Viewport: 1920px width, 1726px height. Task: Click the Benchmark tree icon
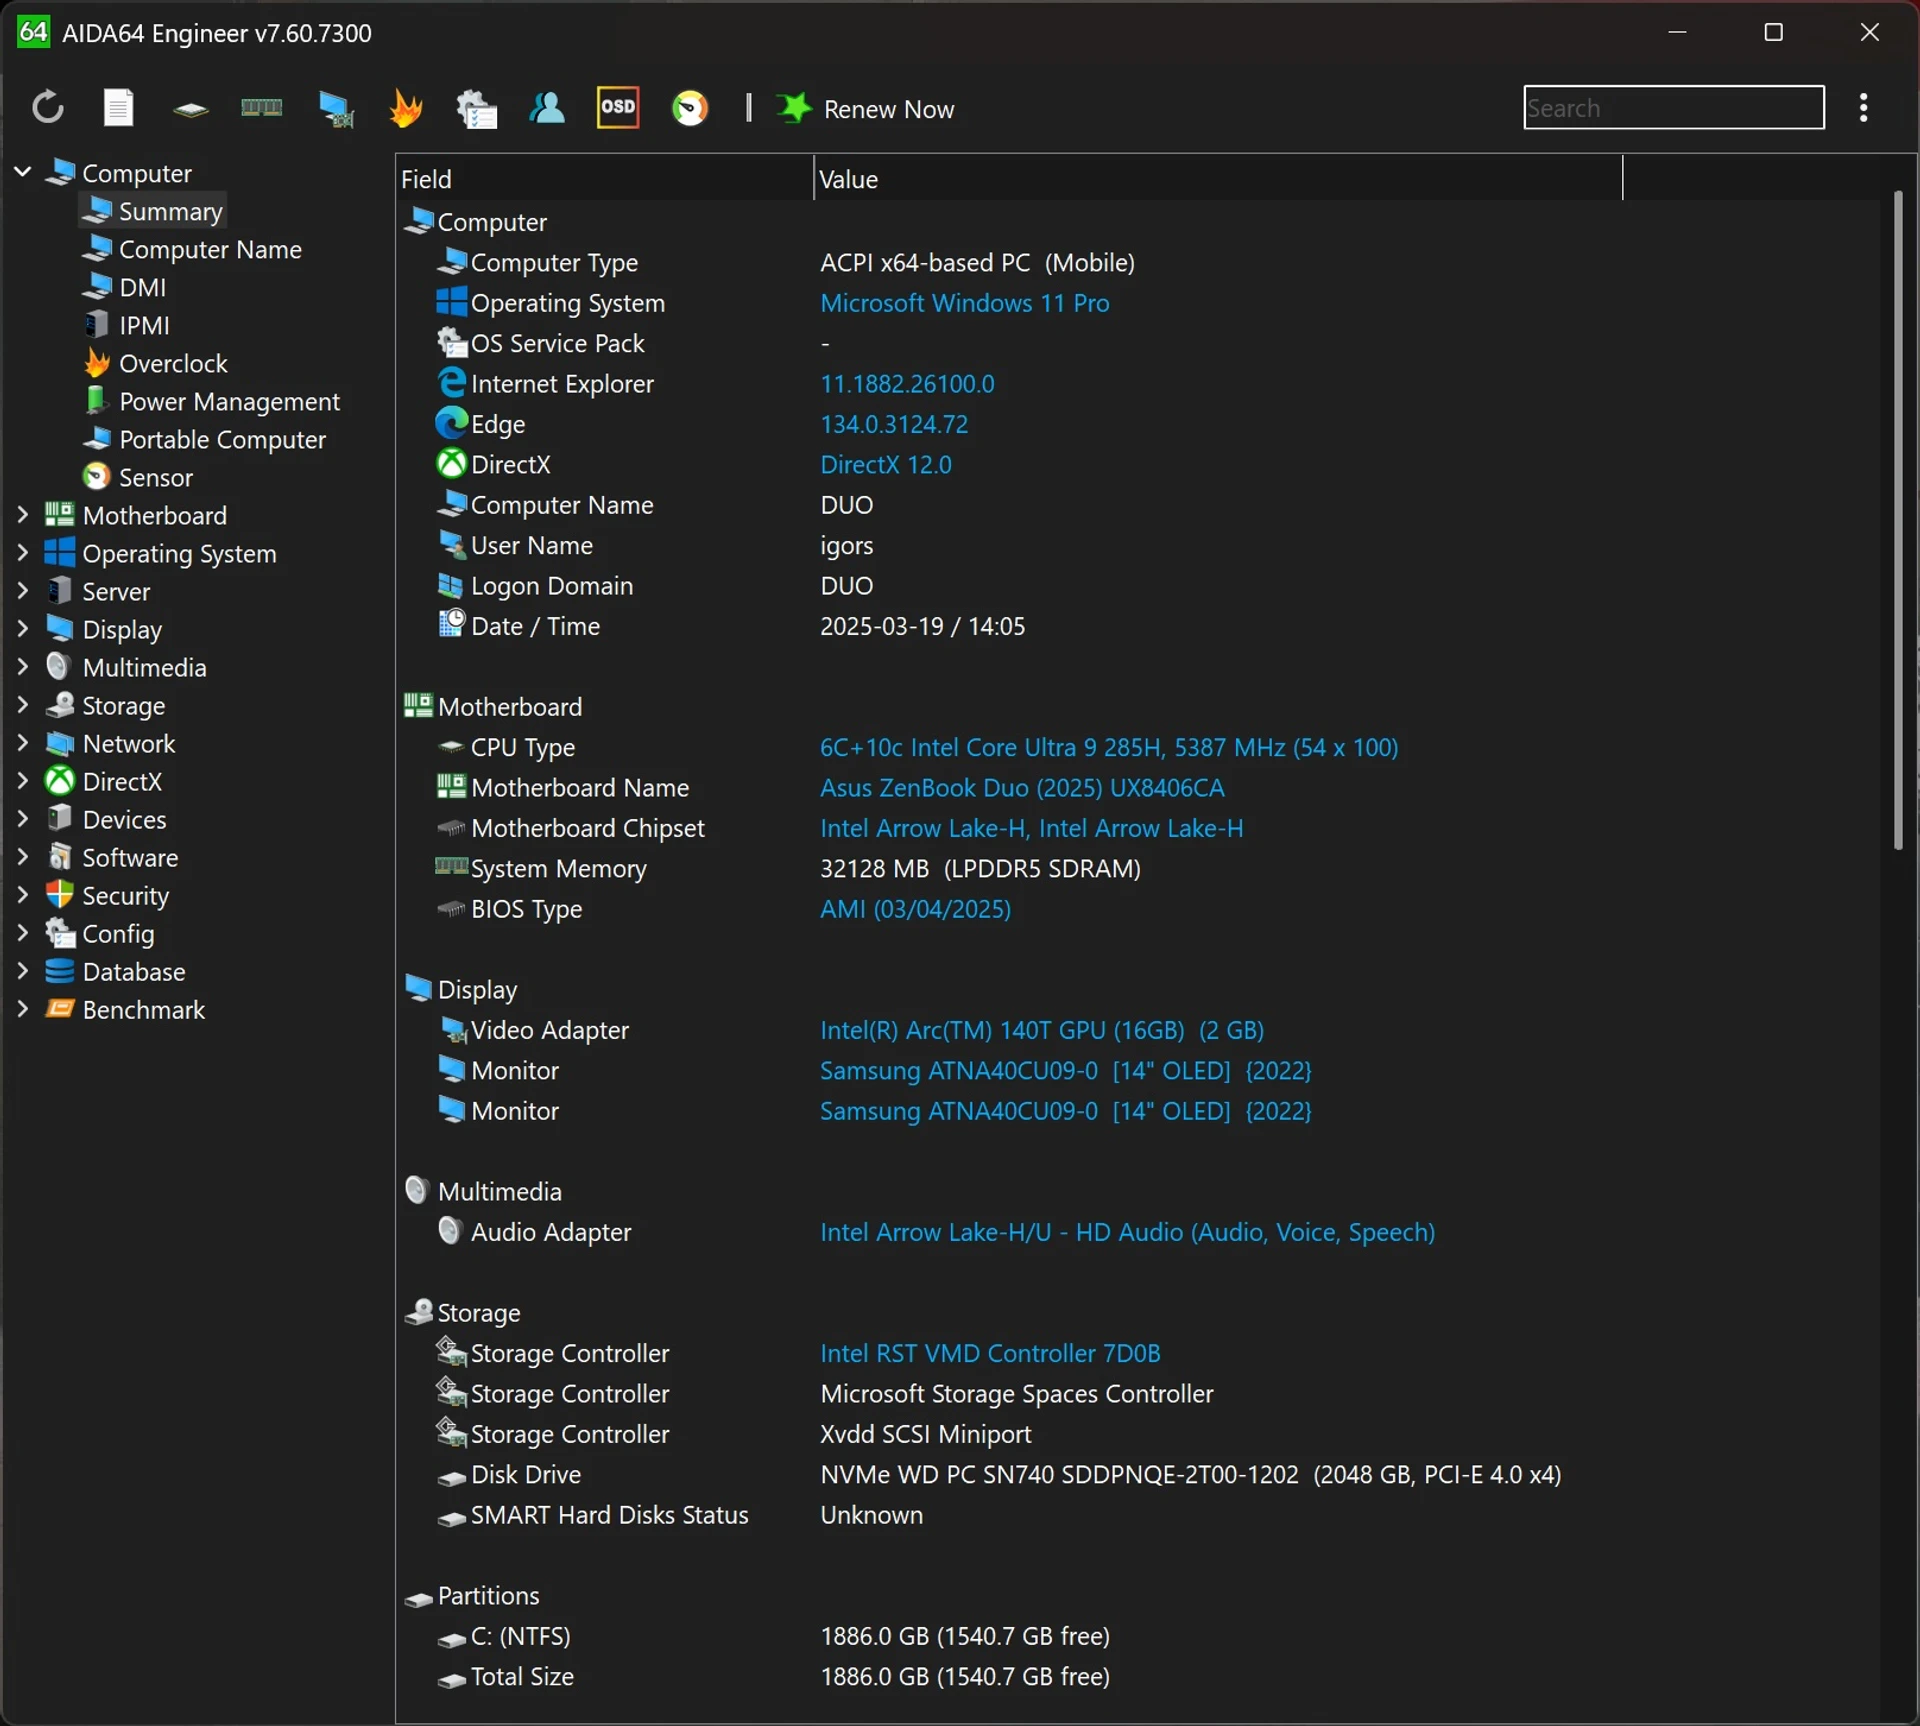click(60, 1009)
